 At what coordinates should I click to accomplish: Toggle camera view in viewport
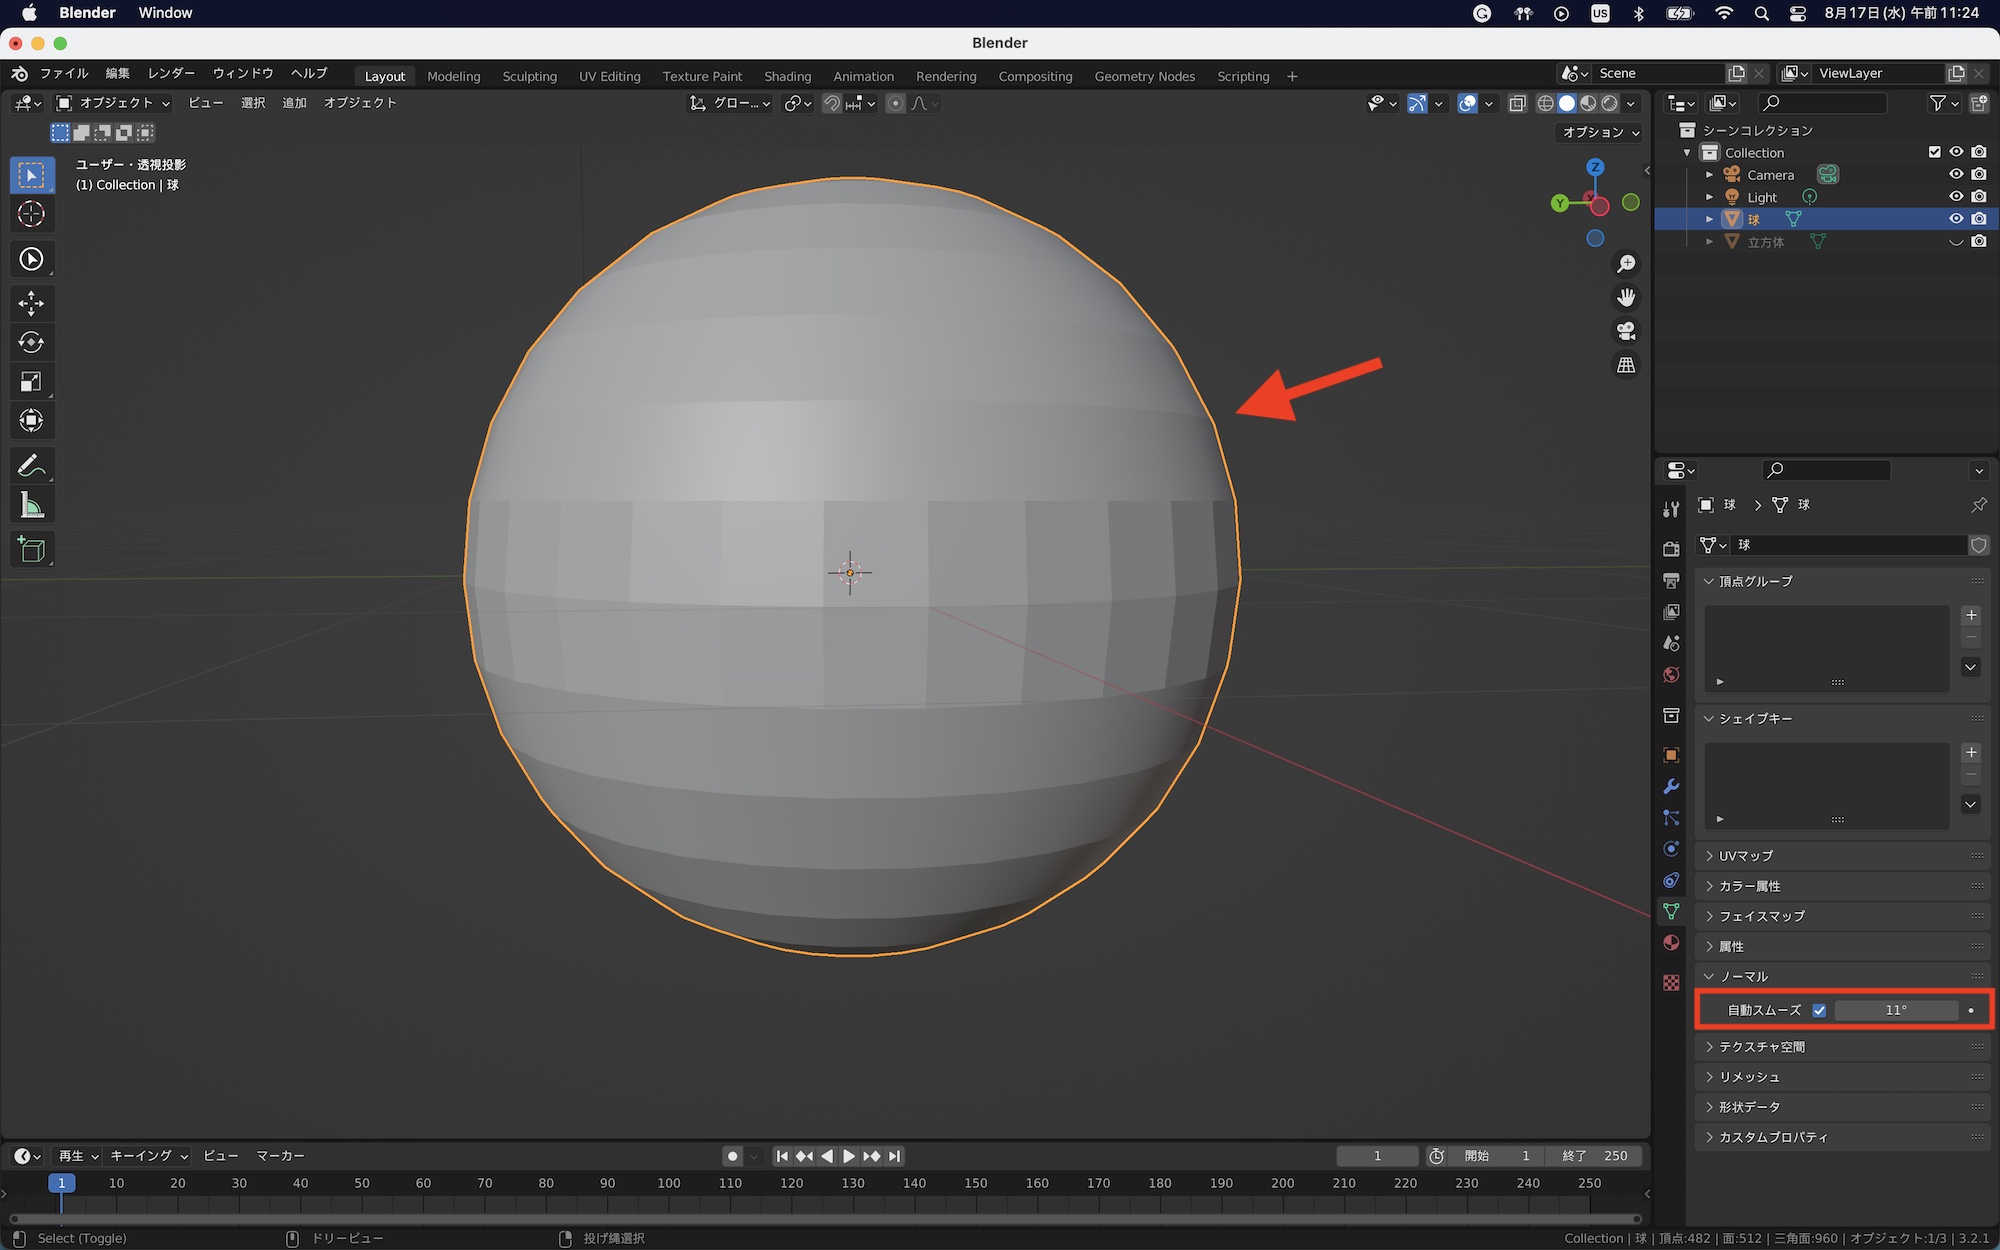pyautogui.click(x=1626, y=331)
